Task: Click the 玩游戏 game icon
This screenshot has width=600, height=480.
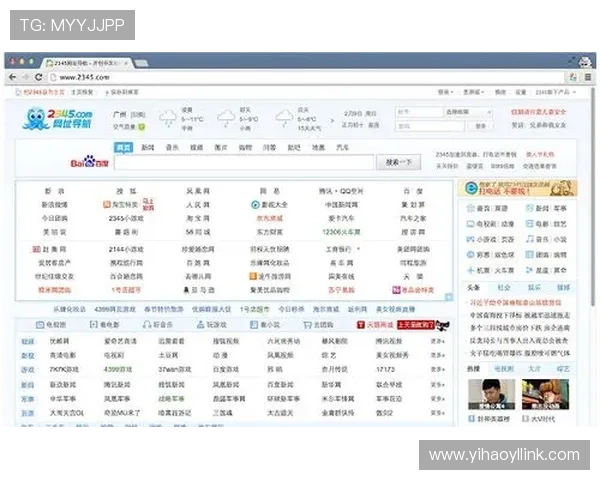Action: click(200, 325)
